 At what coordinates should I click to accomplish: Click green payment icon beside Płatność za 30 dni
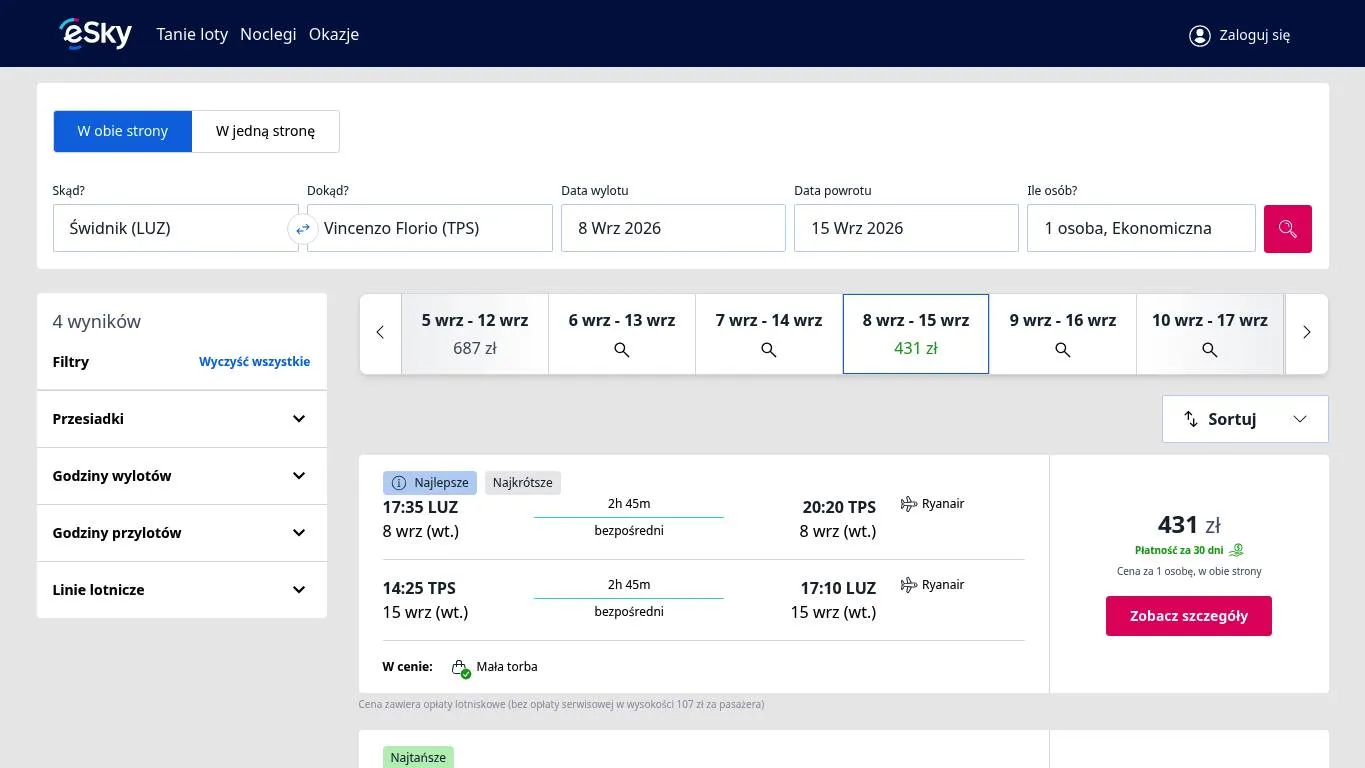[1237, 550]
